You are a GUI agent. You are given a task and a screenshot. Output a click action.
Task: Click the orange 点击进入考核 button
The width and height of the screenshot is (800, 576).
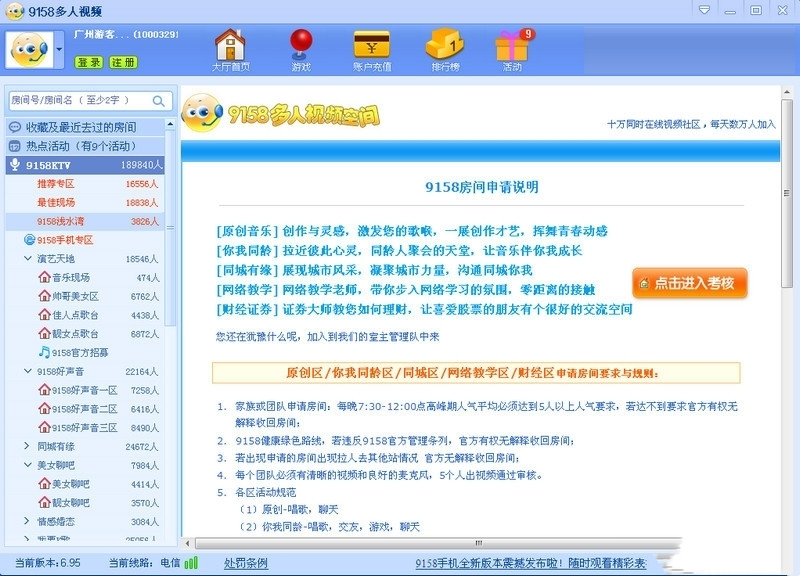[690, 283]
